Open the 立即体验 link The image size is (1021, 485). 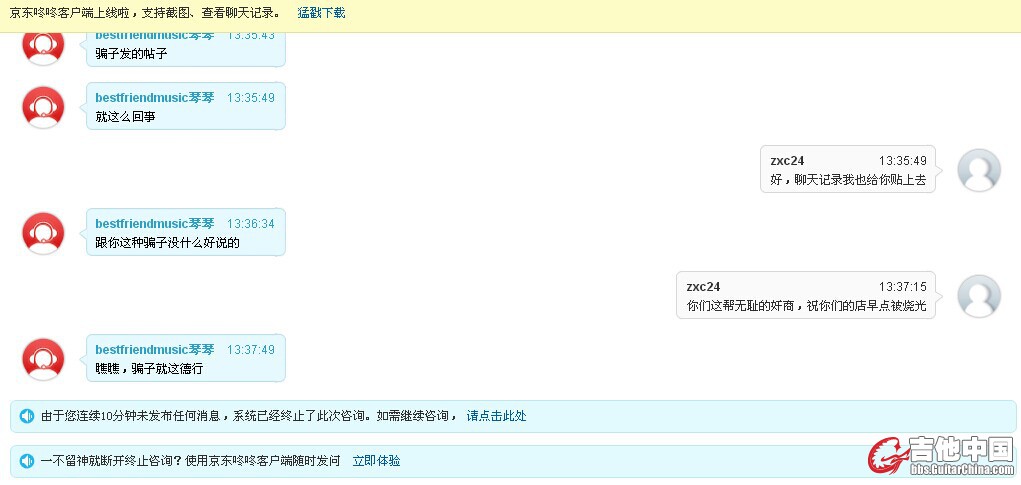[x=376, y=461]
